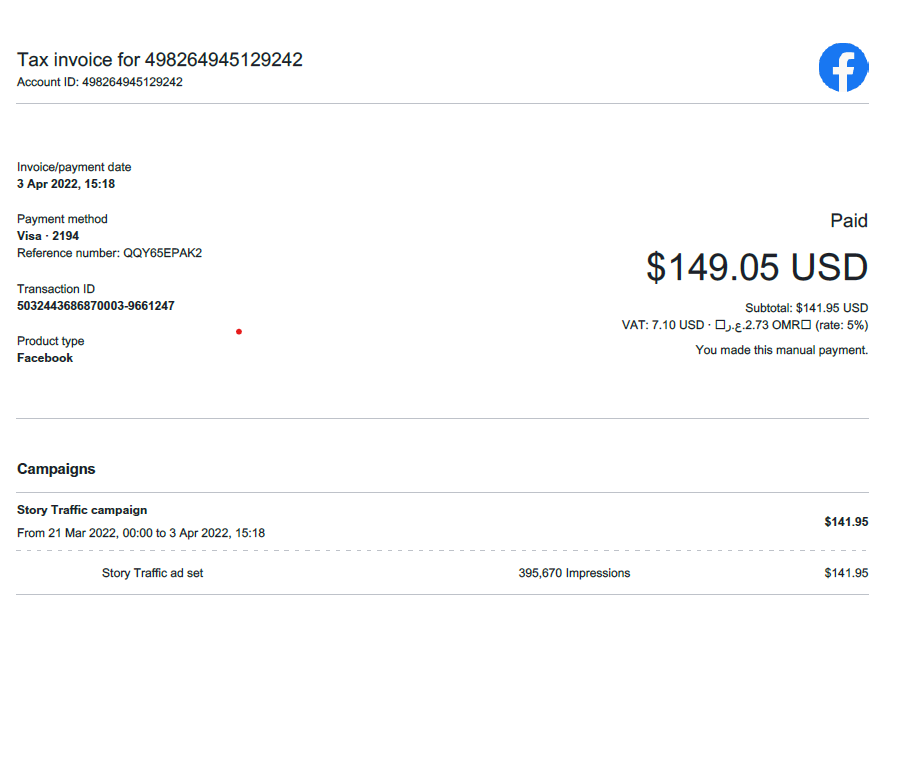Click 'You made this manual payment' note

781,350
